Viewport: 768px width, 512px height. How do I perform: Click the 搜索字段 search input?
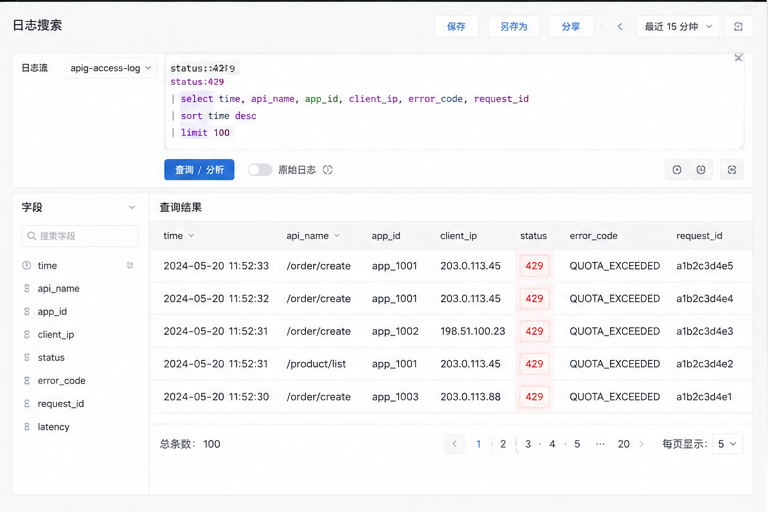click(x=80, y=236)
